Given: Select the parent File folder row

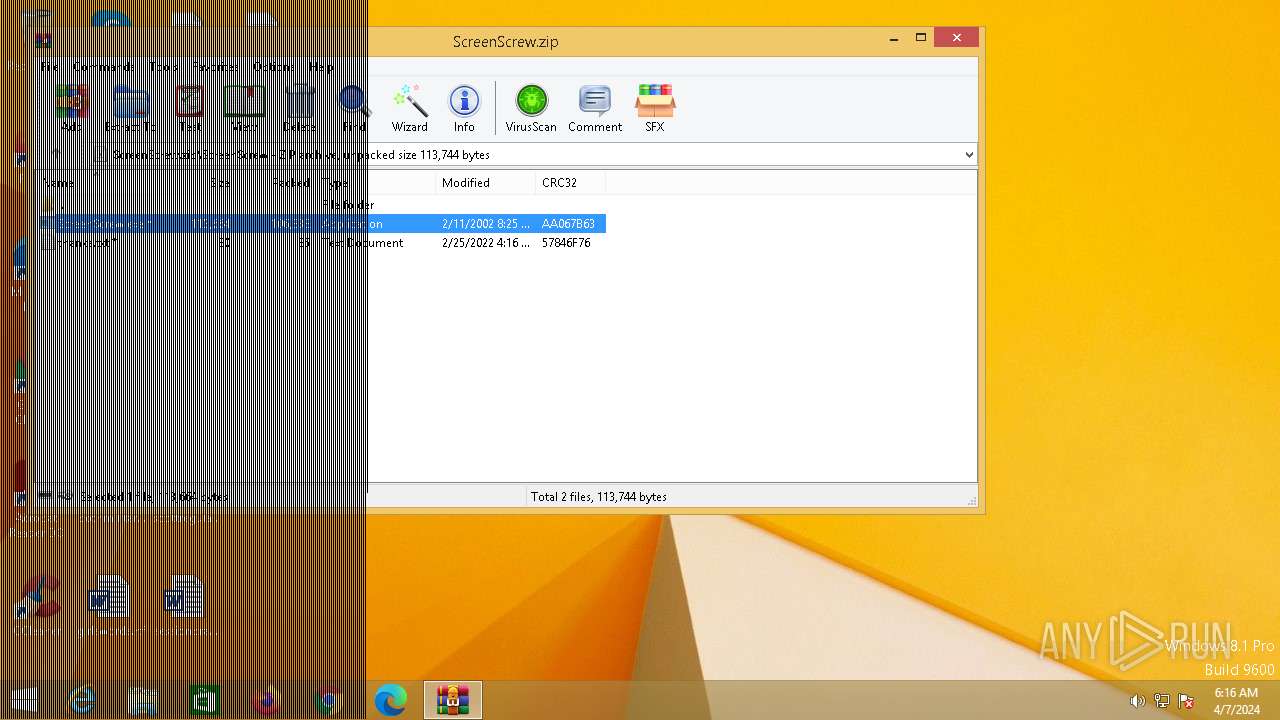Looking at the screenshot, I should [322, 205].
